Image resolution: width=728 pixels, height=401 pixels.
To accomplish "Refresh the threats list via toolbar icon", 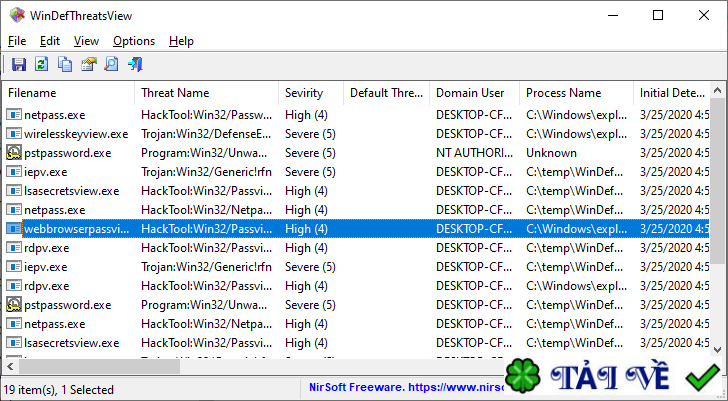I will point(42,64).
